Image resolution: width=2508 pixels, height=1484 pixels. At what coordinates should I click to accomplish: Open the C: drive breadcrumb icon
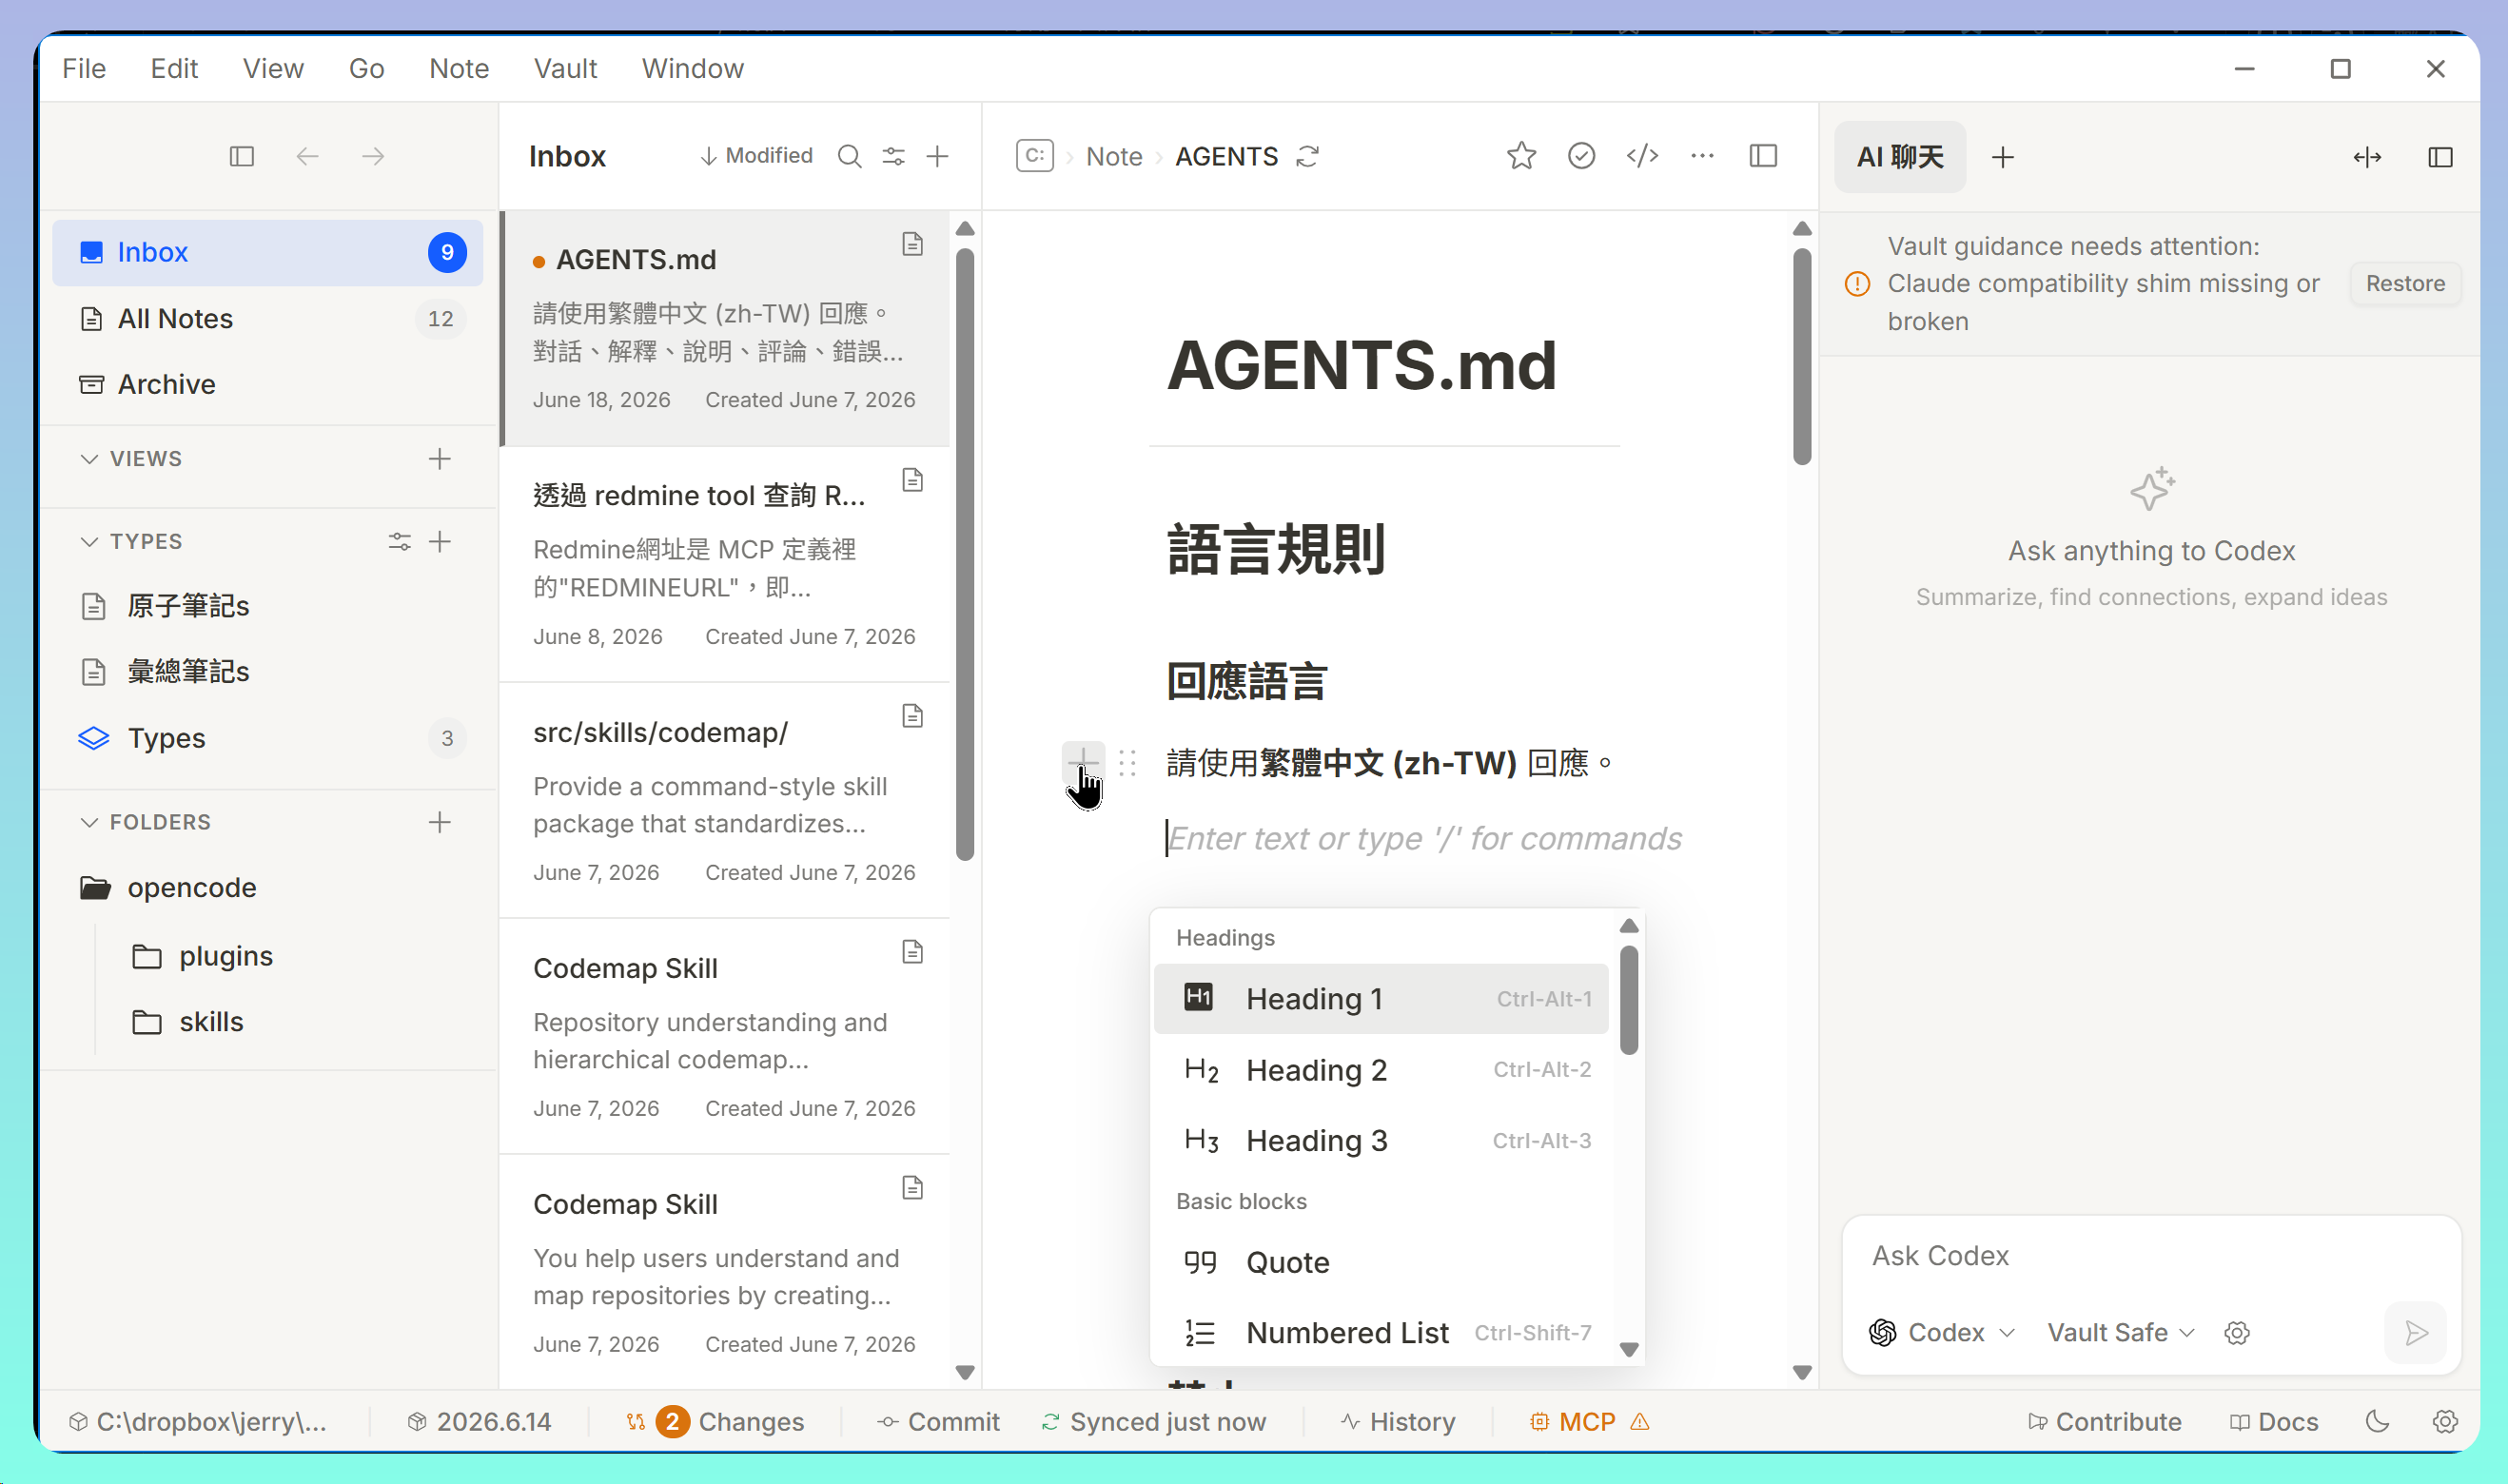point(1035,156)
